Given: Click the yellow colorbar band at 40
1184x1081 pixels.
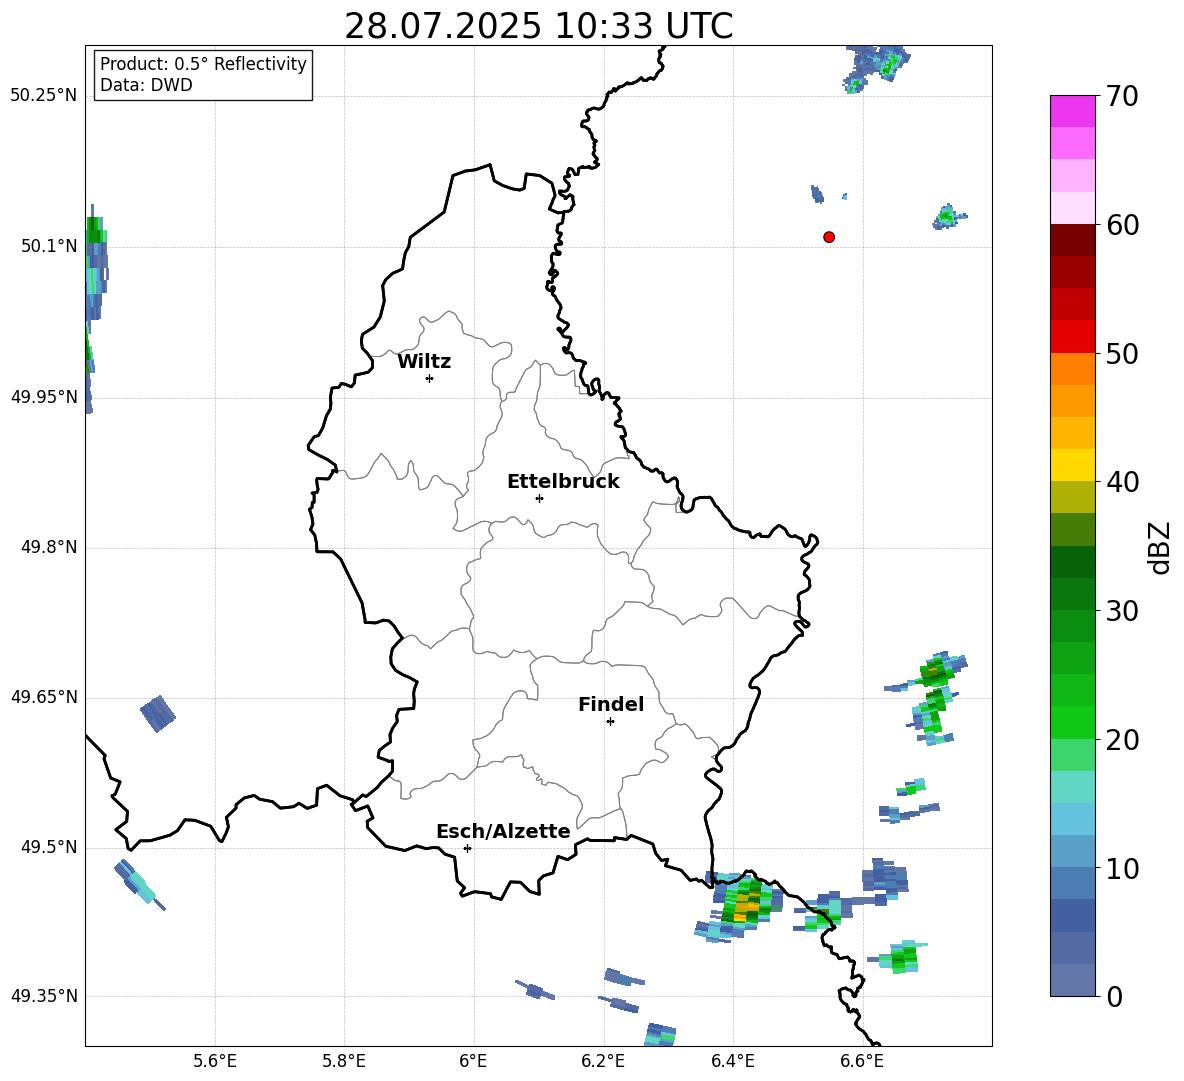Looking at the screenshot, I should tap(1072, 465).
